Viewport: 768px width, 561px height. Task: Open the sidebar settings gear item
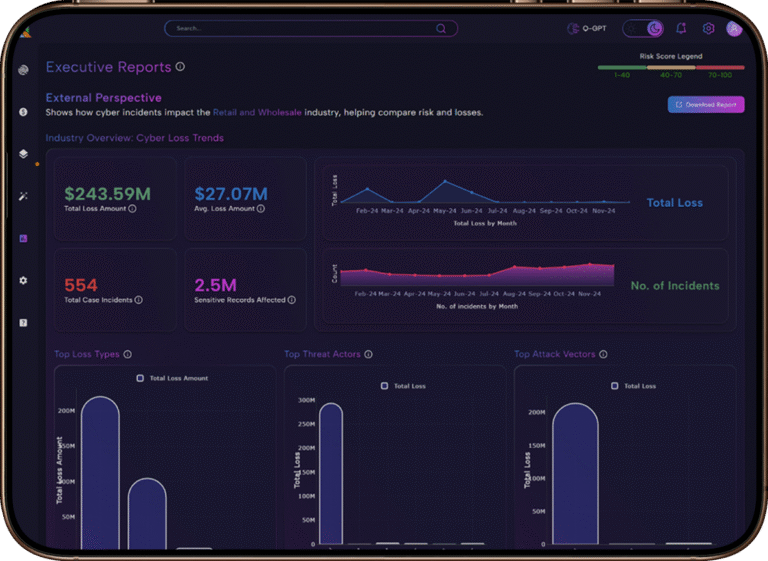pos(23,281)
